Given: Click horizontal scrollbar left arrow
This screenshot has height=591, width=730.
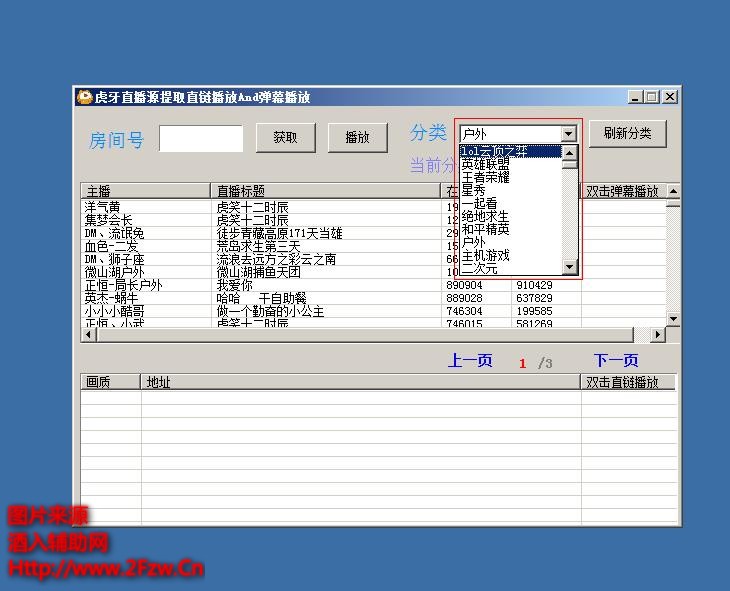Looking at the screenshot, I should click(x=88, y=334).
